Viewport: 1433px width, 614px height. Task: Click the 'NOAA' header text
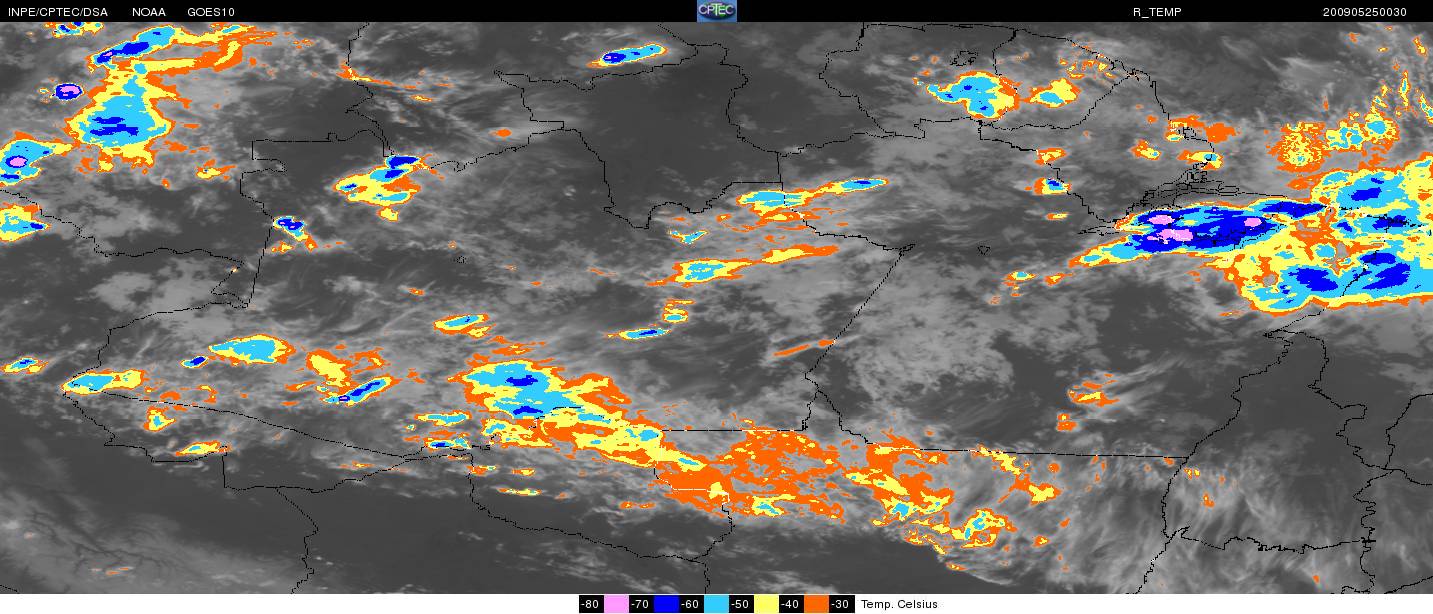149,12
